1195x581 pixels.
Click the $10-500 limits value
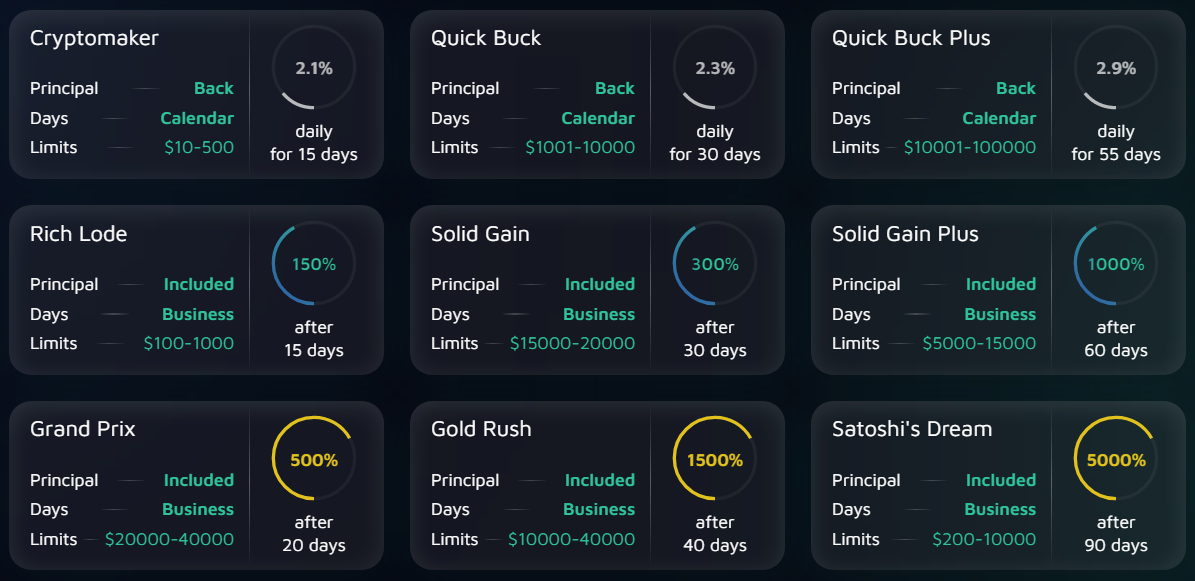click(x=199, y=147)
